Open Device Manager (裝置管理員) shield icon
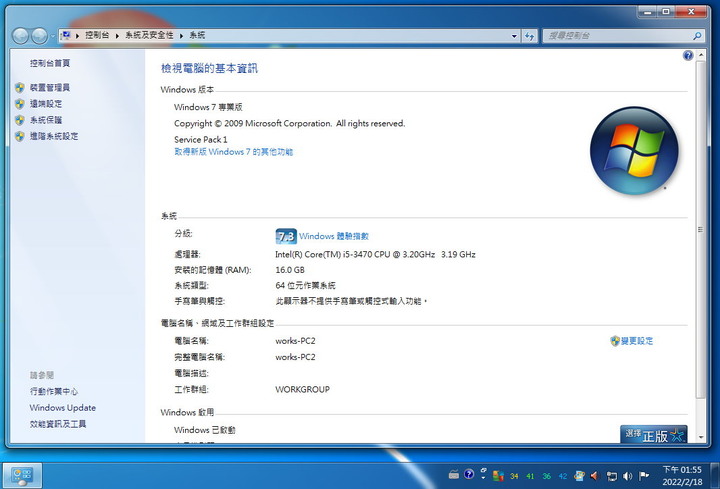 coord(19,87)
